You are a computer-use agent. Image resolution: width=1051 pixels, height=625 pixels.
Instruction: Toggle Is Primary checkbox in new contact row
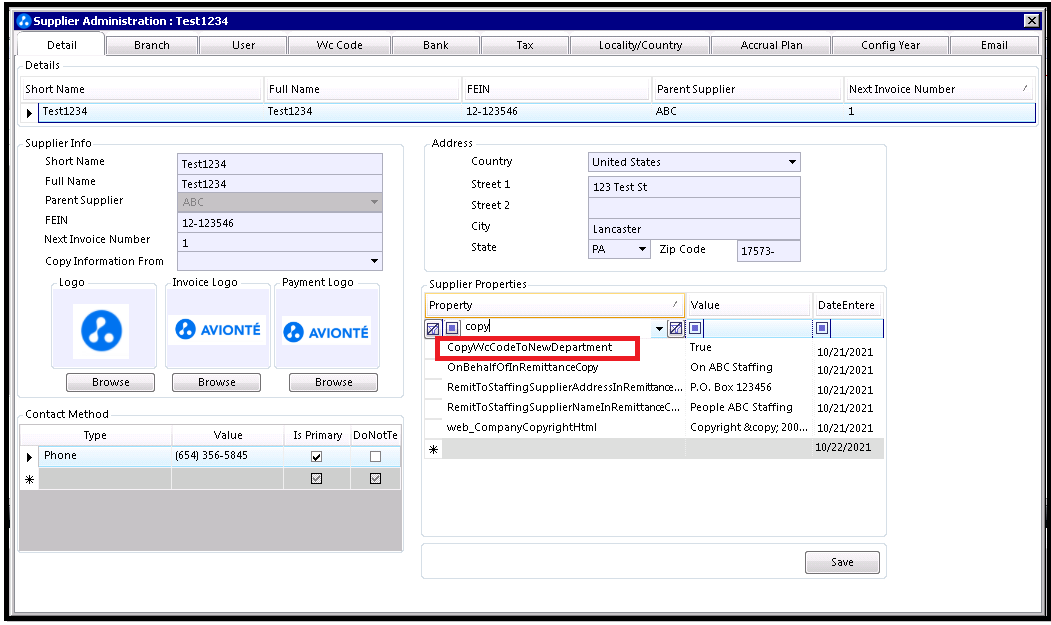(316, 479)
